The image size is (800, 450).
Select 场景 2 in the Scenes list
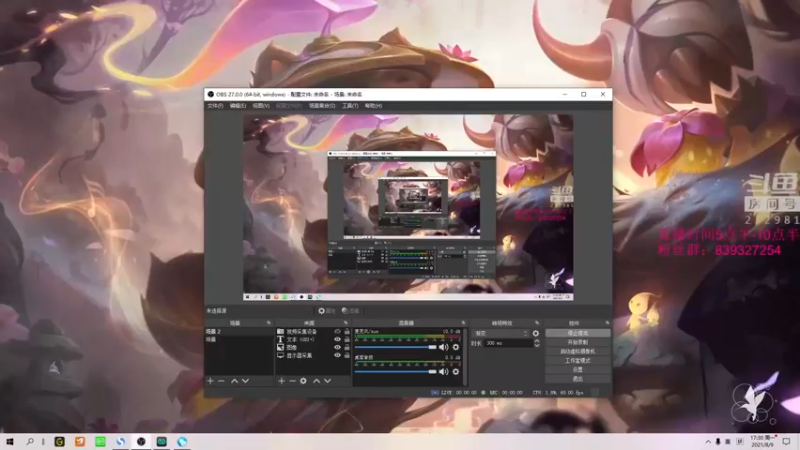click(239, 332)
